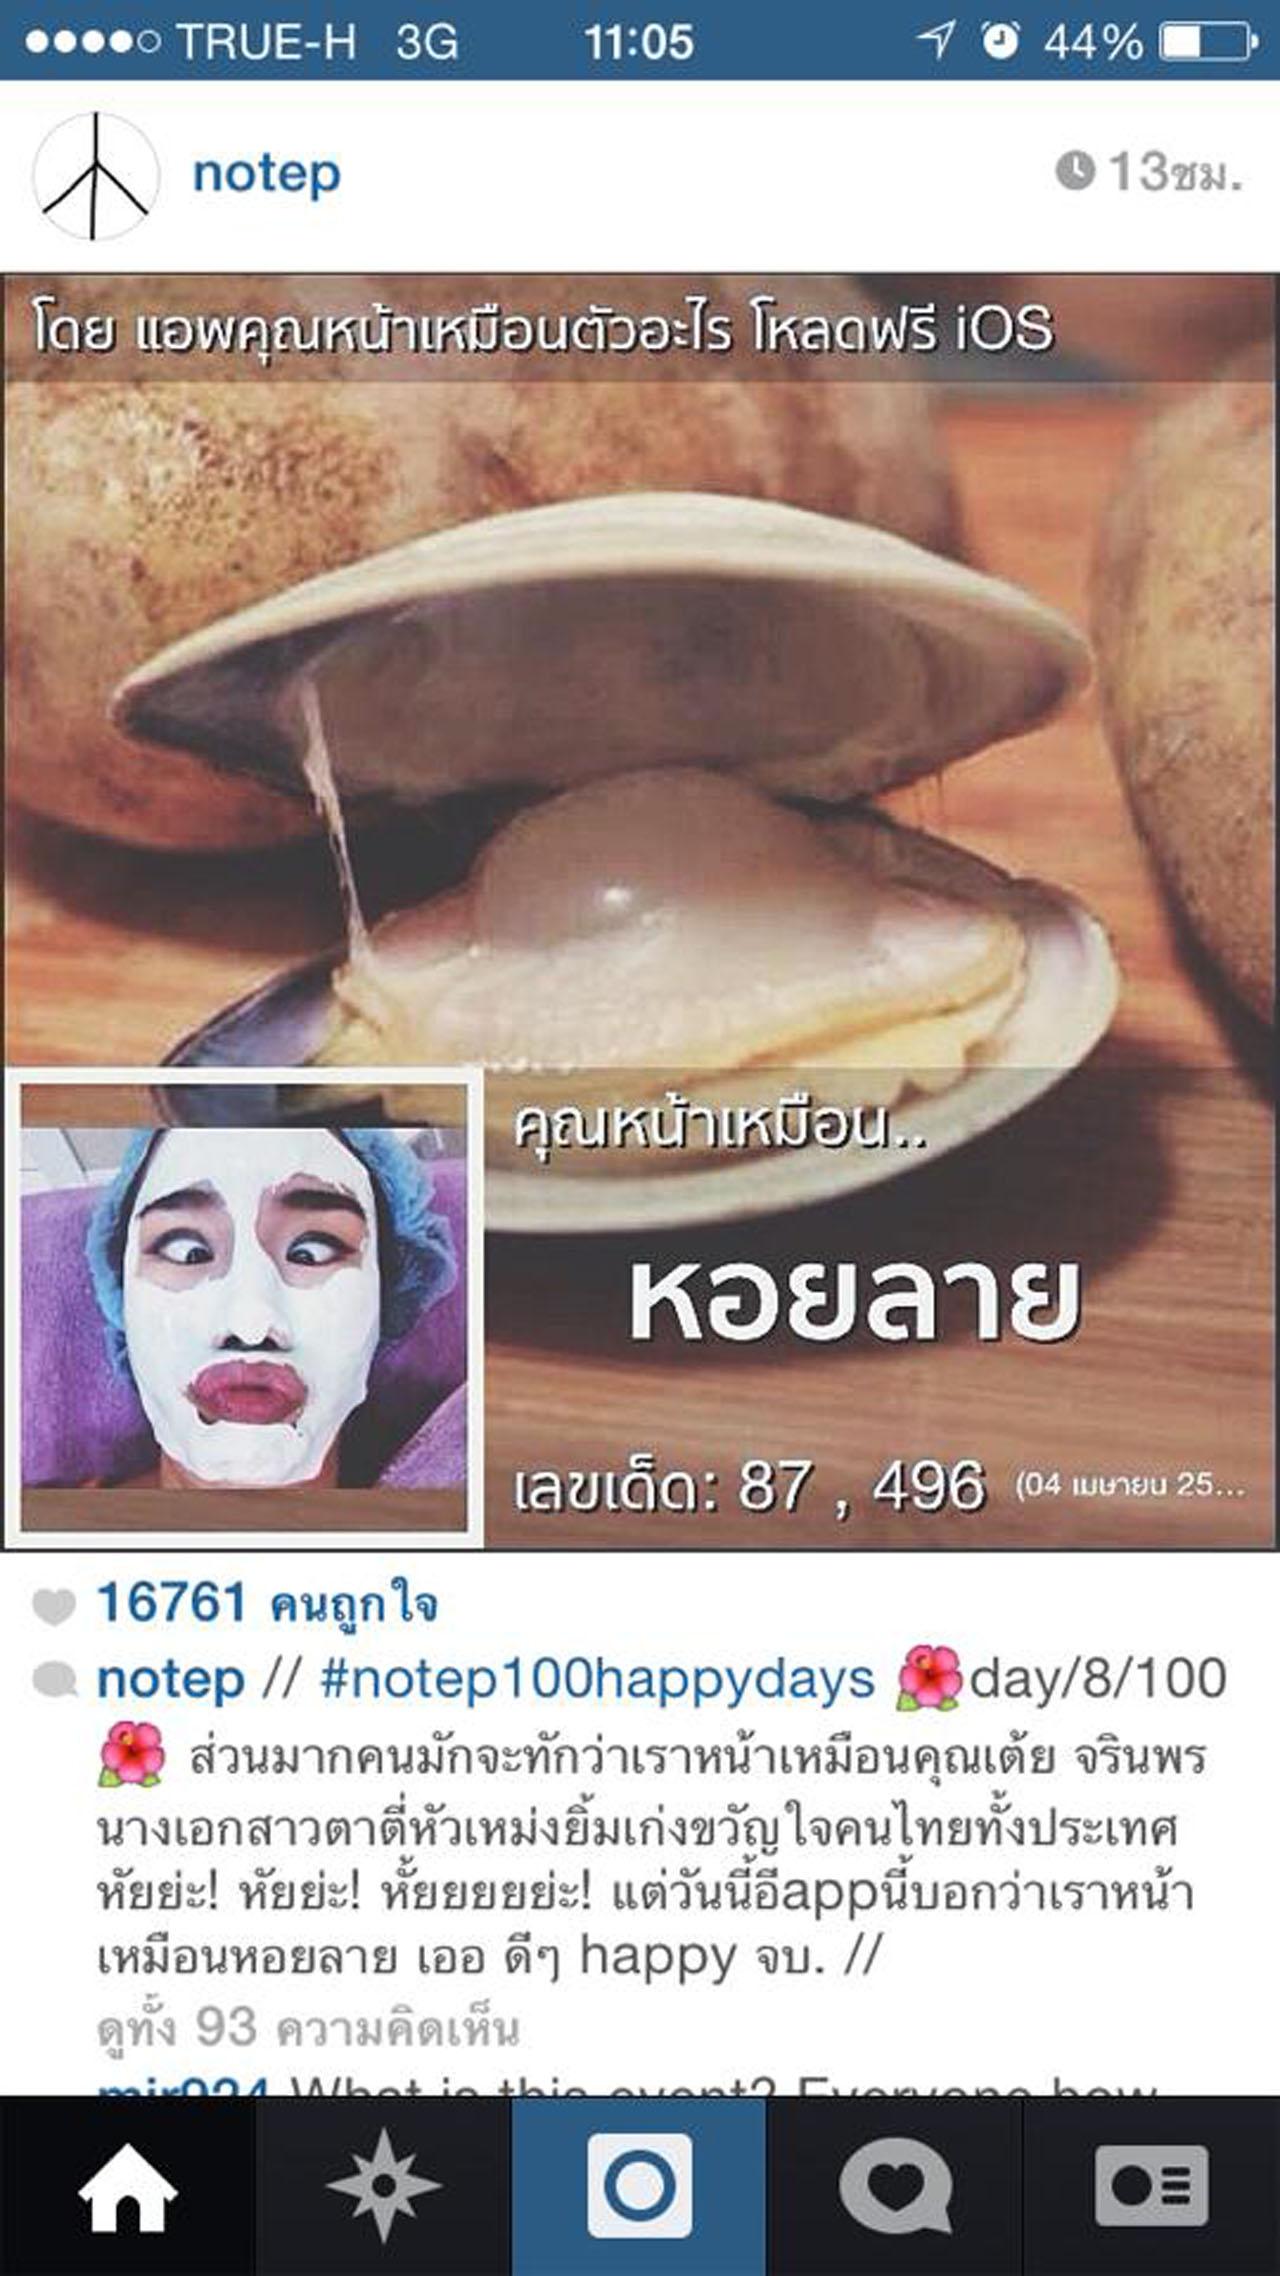Tap the comment bubble icon beside caption
The width and height of the screenshot is (1280, 2276).
click(54, 1680)
